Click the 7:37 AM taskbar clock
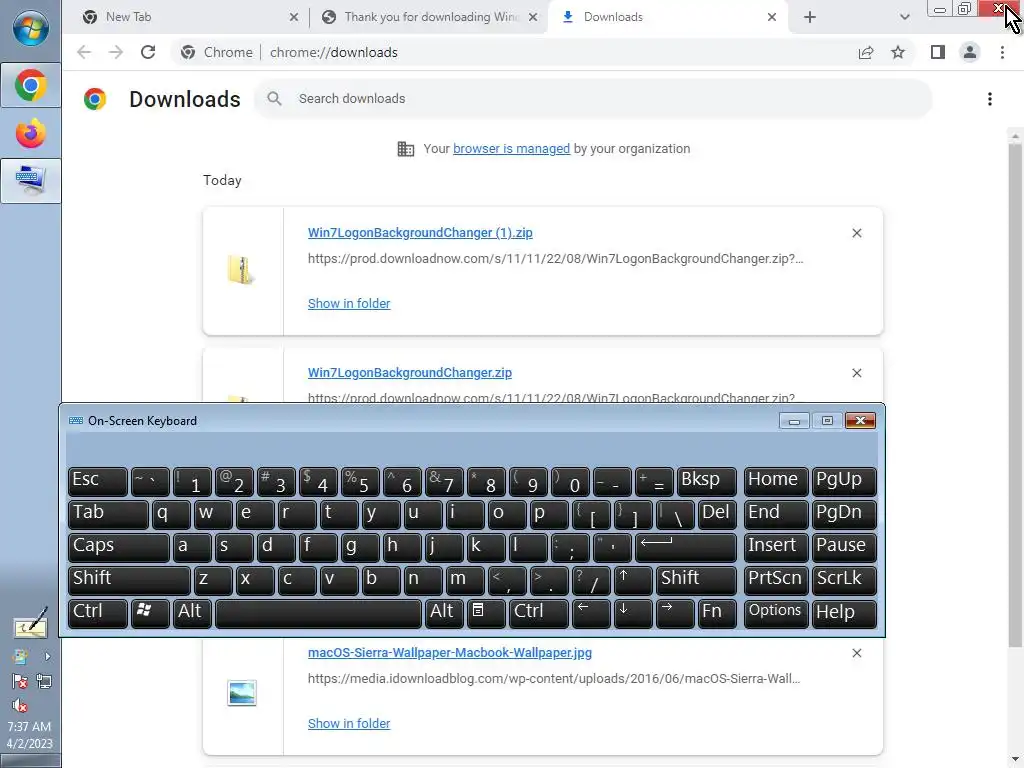 tap(29, 727)
